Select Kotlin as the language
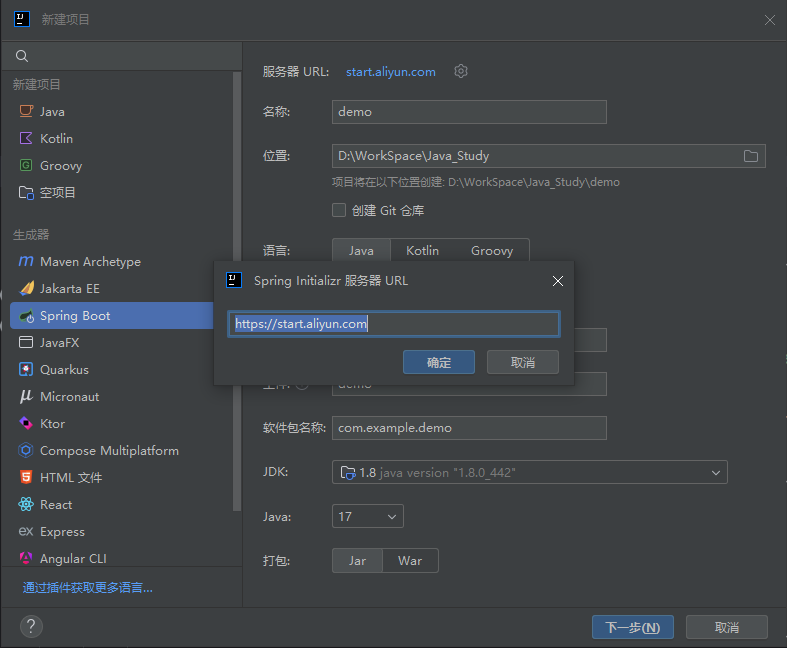The image size is (787, 648). (x=422, y=250)
